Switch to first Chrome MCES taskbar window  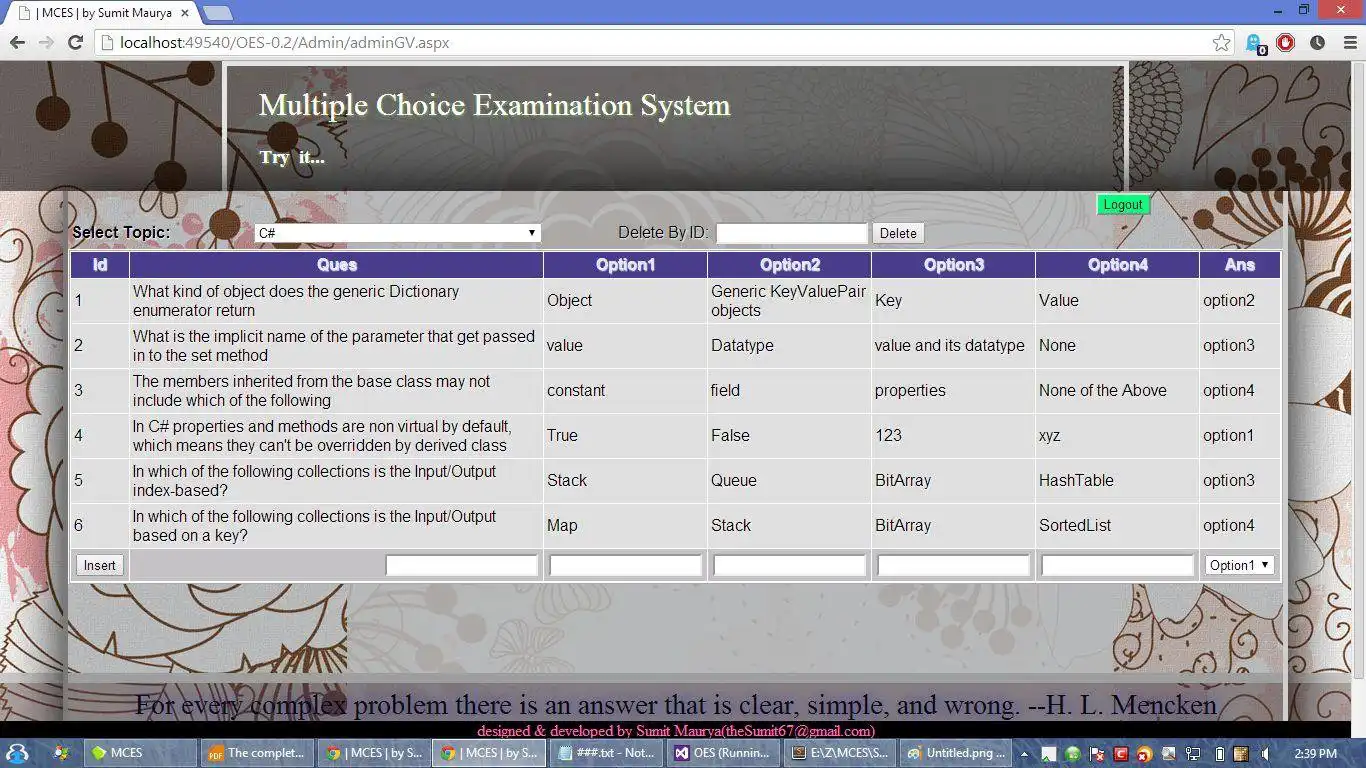(373, 753)
